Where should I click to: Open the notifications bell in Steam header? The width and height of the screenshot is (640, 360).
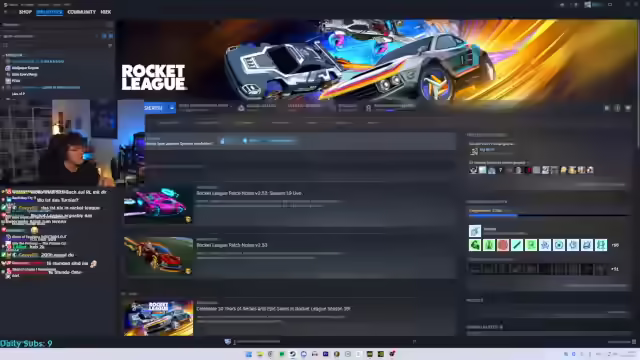click(576, 5)
